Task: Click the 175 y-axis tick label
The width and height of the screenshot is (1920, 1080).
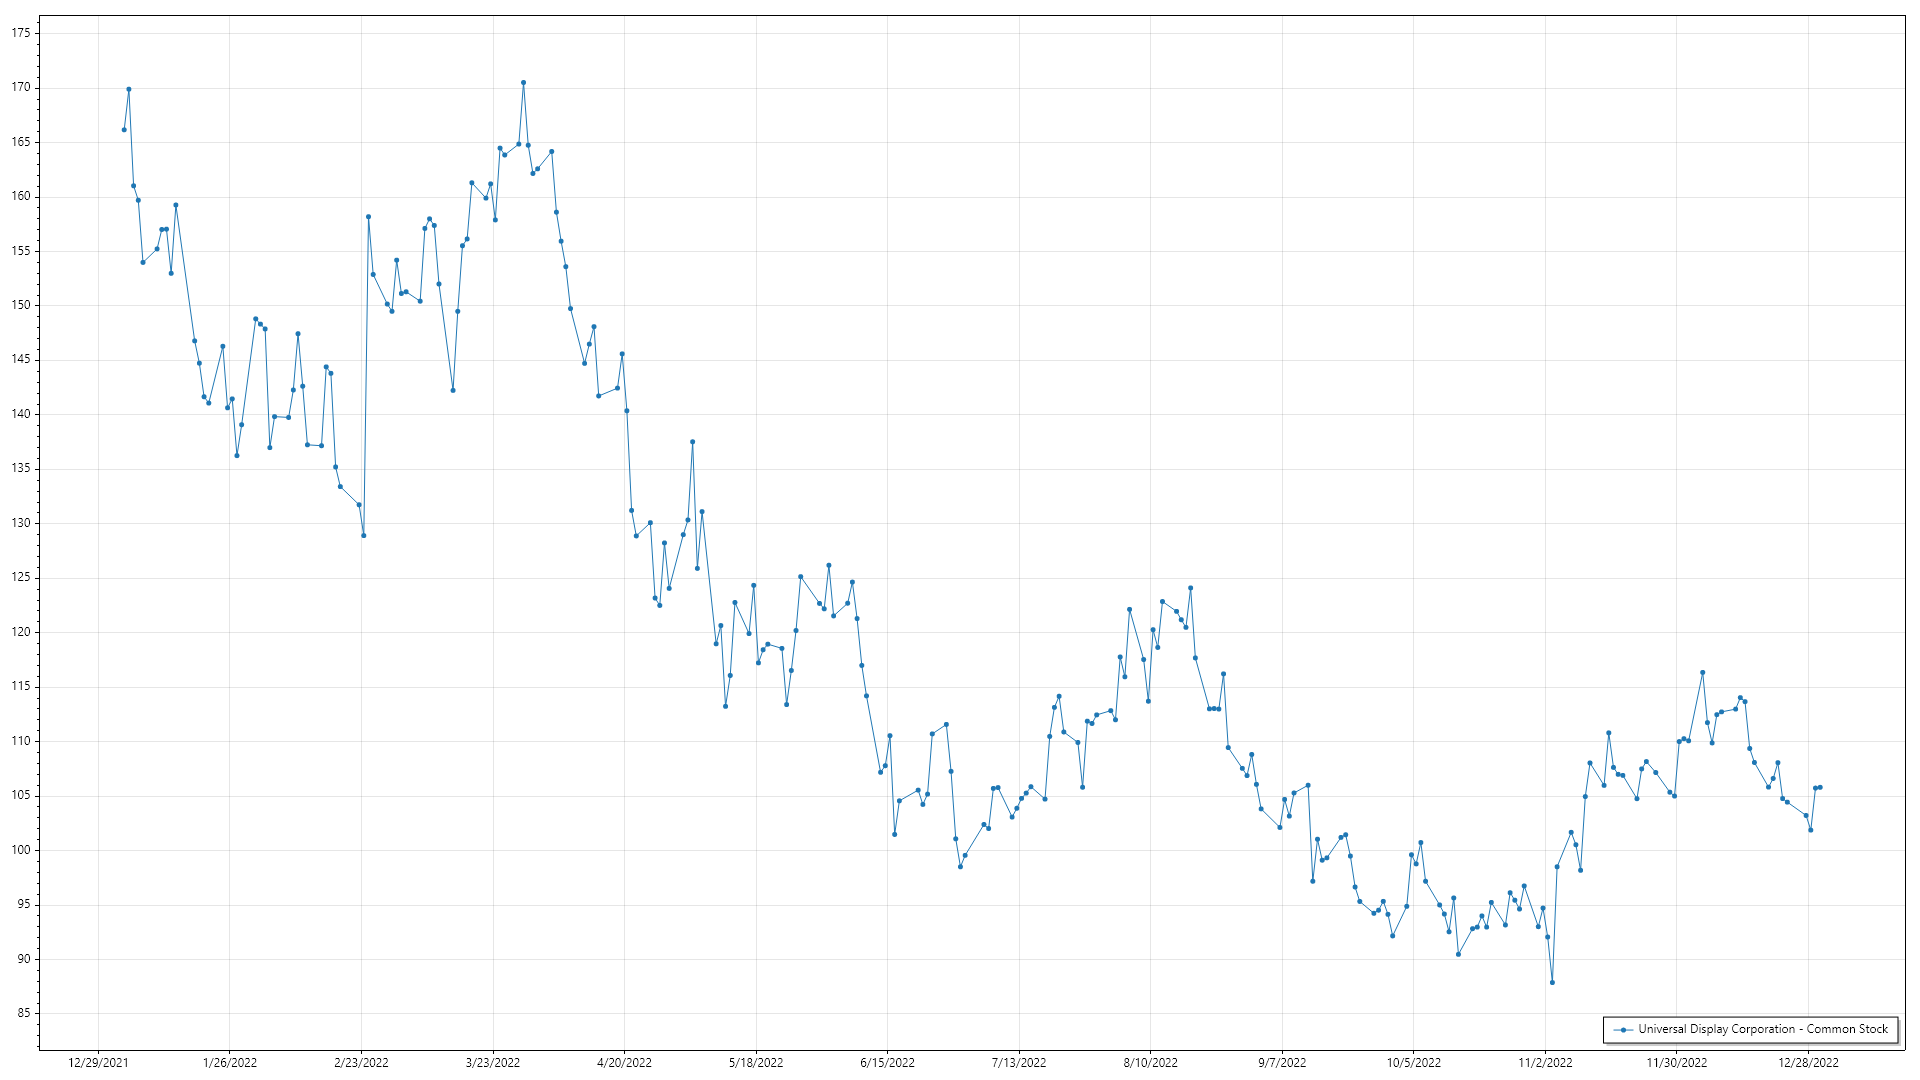Action: click(x=21, y=33)
